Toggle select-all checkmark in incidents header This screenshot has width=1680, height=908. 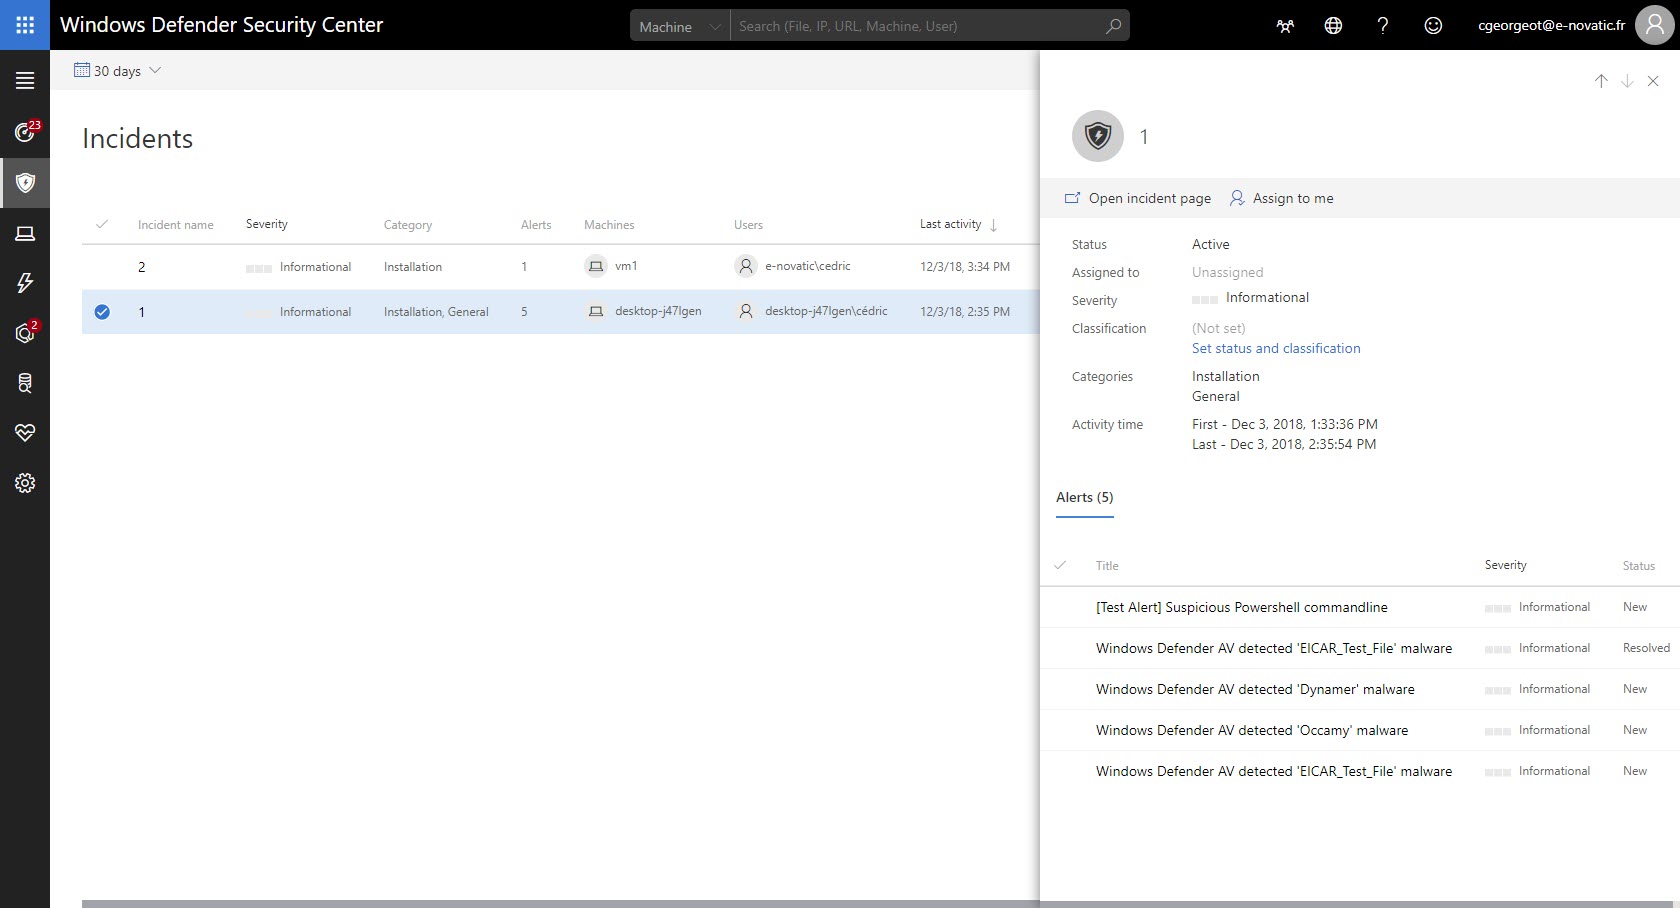pyautogui.click(x=102, y=224)
